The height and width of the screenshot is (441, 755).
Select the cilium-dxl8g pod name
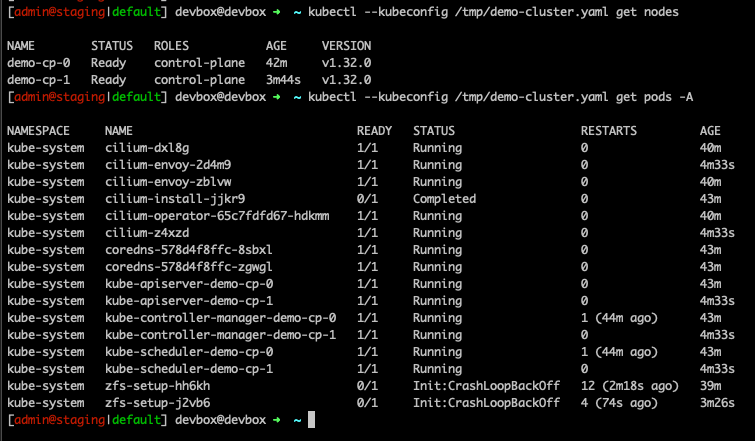tap(147, 148)
